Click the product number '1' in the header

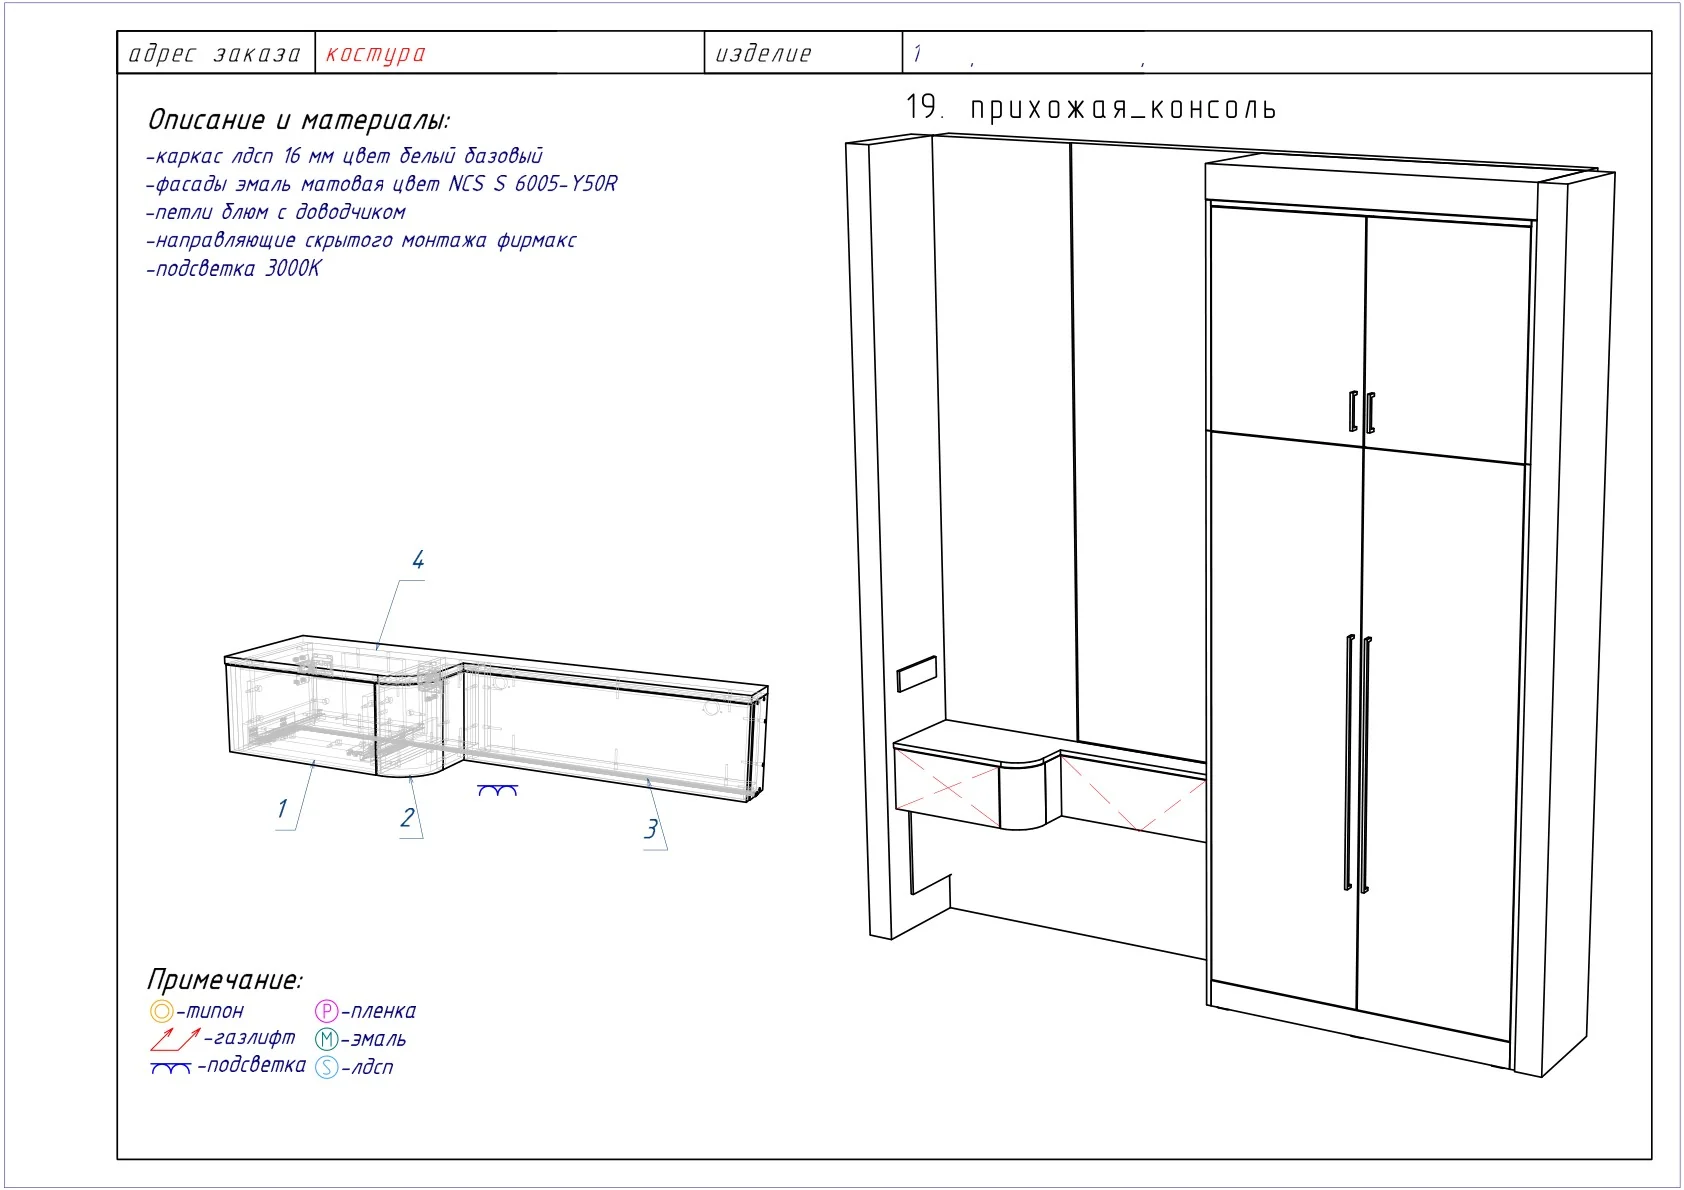pos(917,54)
